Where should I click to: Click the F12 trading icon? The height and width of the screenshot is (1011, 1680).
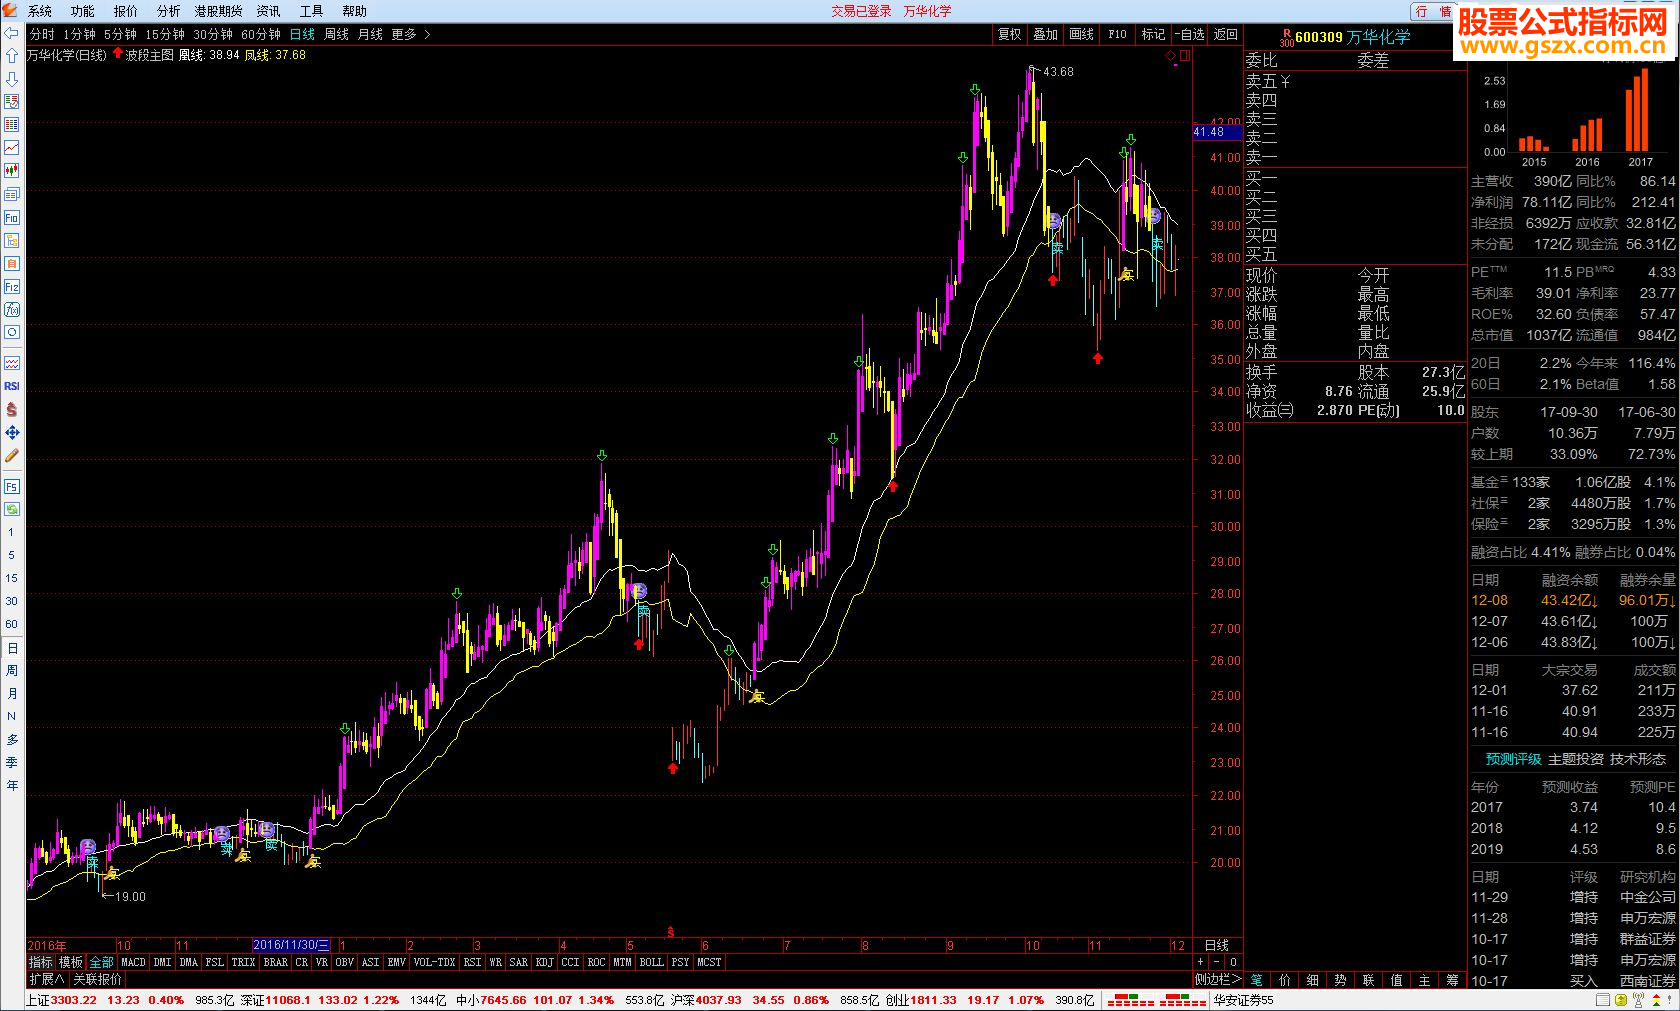pyautogui.click(x=12, y=286)
